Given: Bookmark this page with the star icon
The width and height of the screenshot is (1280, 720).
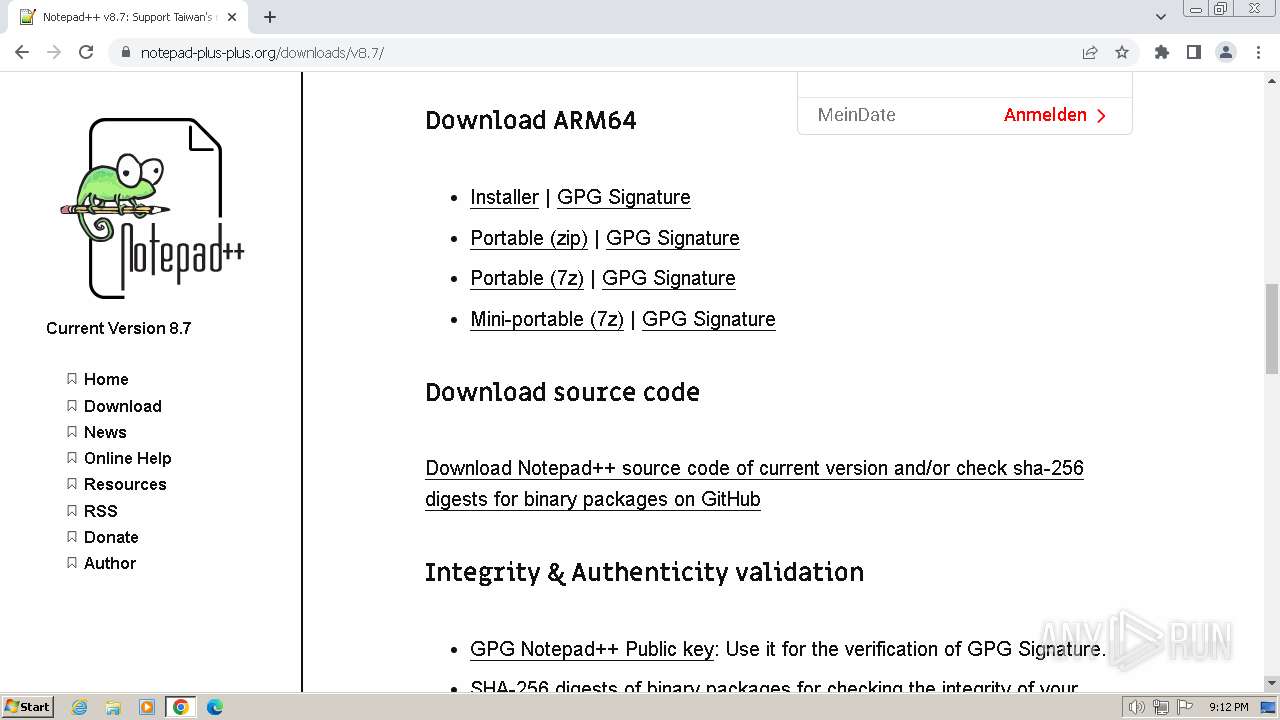Looking at the screenshot, I should [1122, 52].
